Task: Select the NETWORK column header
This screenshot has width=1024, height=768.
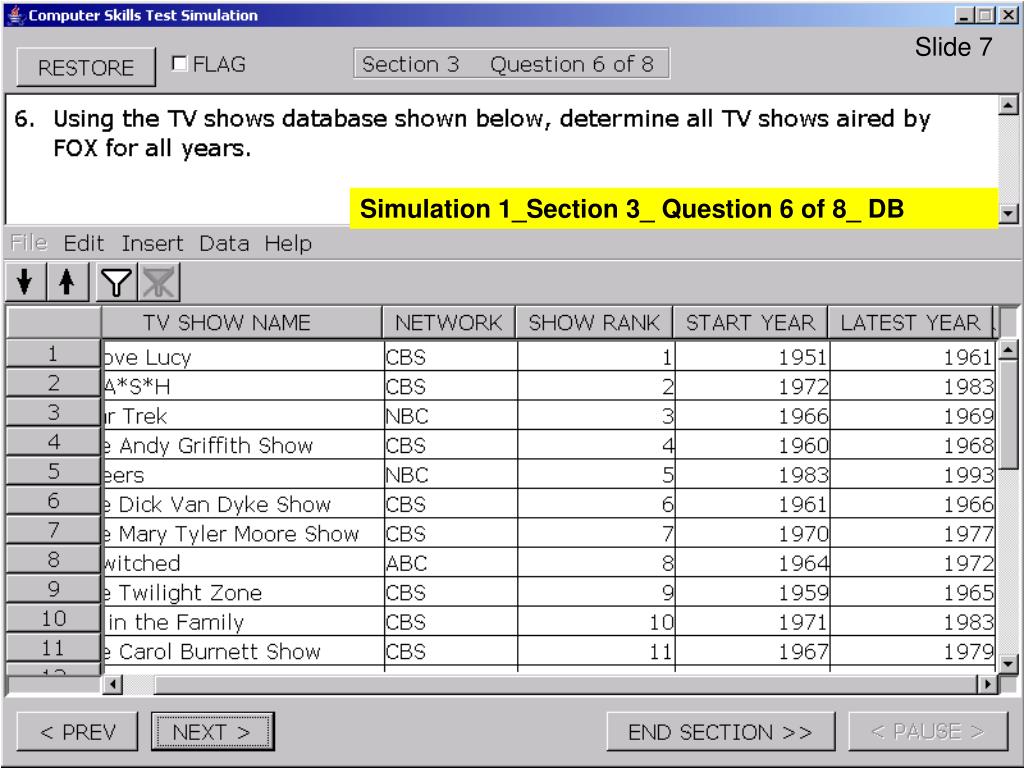Action: click(x=449, y=323)
